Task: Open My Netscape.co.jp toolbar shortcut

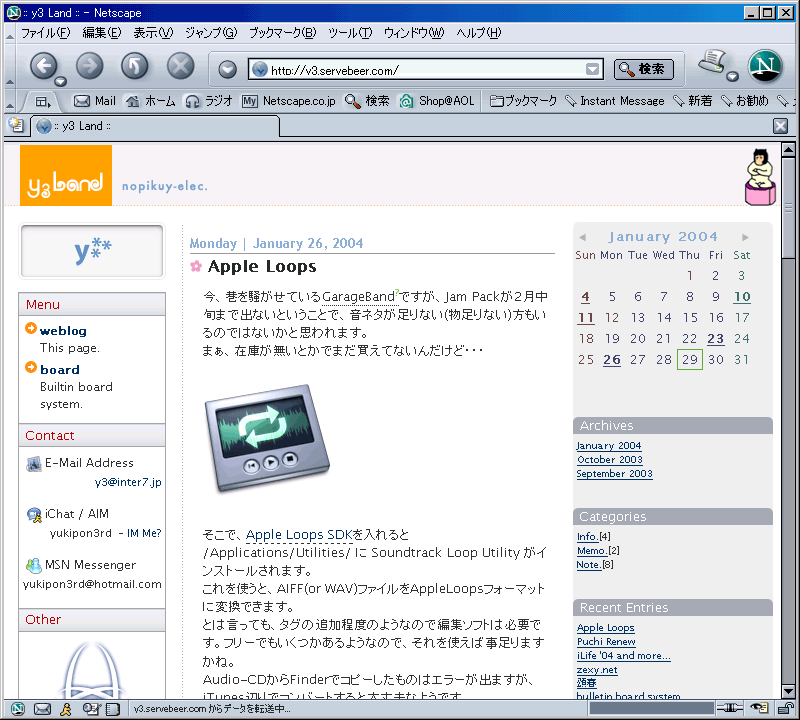Action: [289, 101]
